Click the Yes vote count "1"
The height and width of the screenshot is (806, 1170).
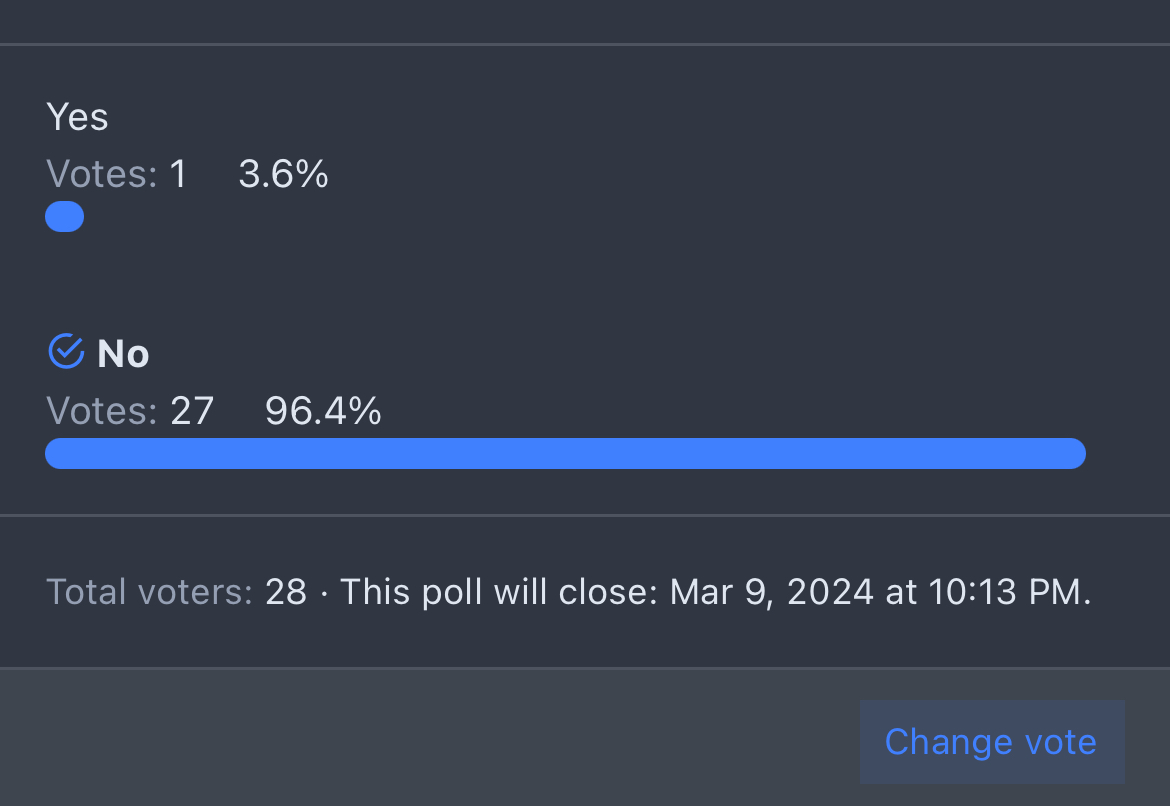coord(178,175)
